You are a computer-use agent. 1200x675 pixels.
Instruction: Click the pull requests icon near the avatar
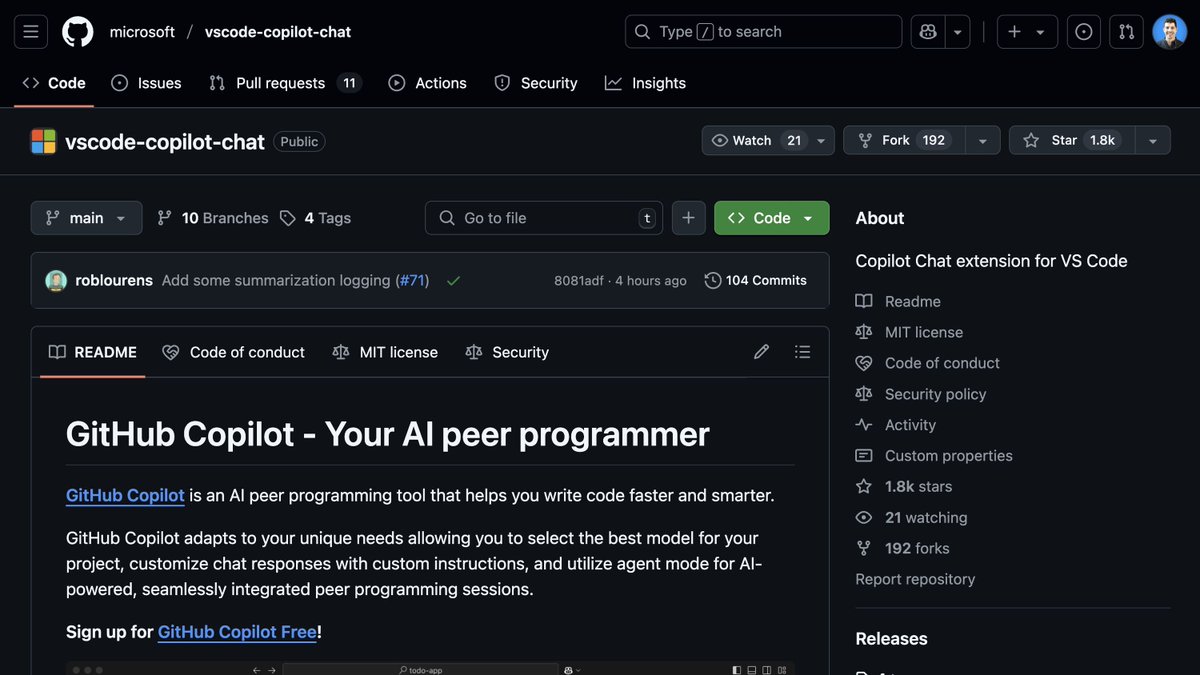click(1126, 31)
